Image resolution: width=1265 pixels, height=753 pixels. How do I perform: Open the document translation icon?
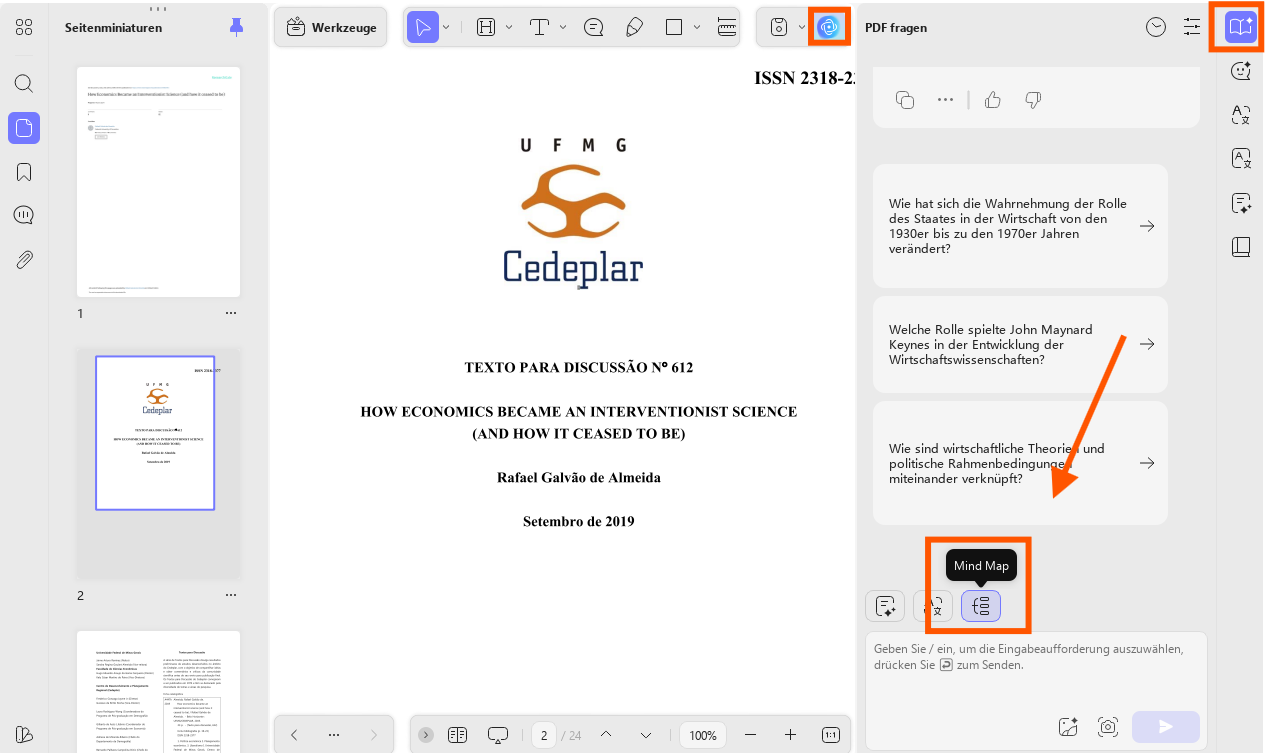pos(1241,159)
